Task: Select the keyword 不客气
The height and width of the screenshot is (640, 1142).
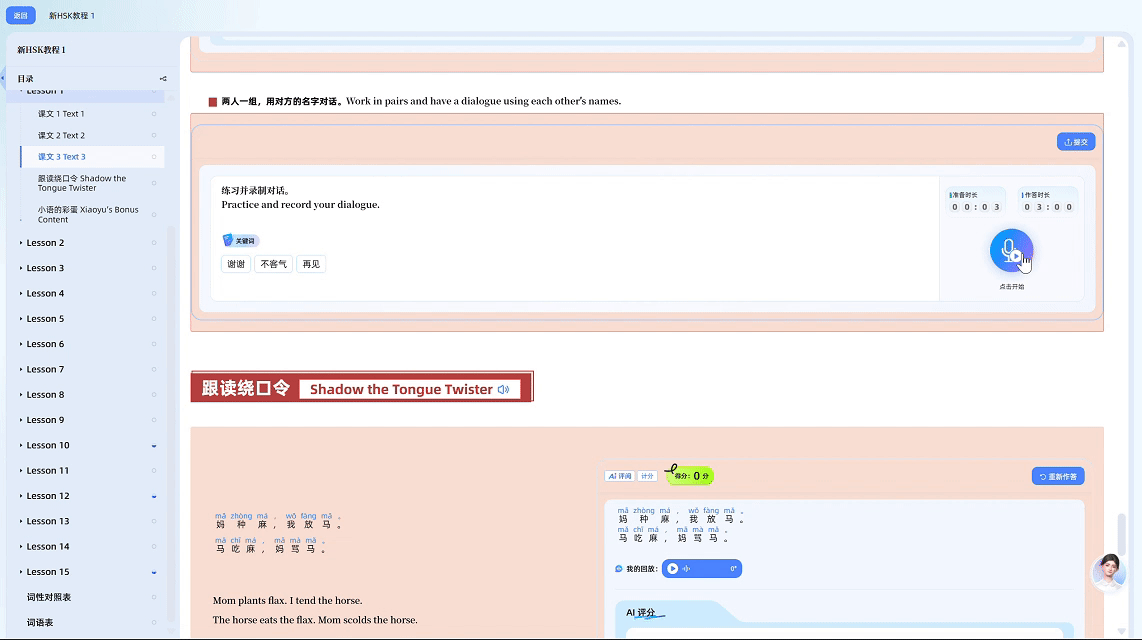Action: click(x=273, y=264)
